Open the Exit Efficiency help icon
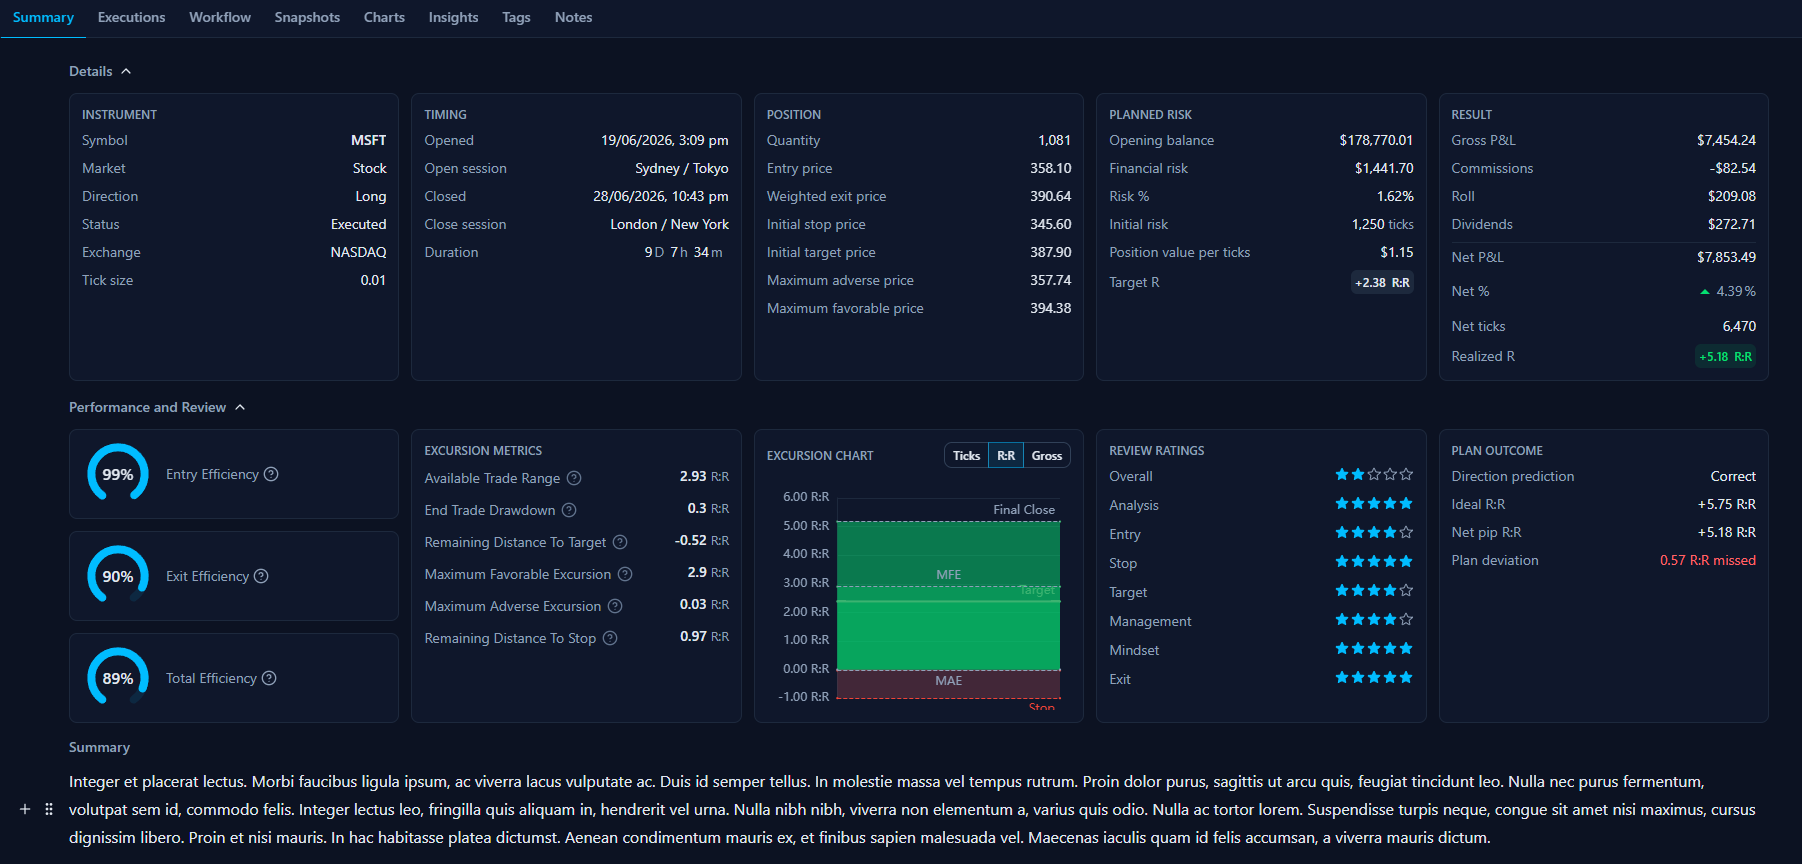1802x864 pixels. coord(261,576)
